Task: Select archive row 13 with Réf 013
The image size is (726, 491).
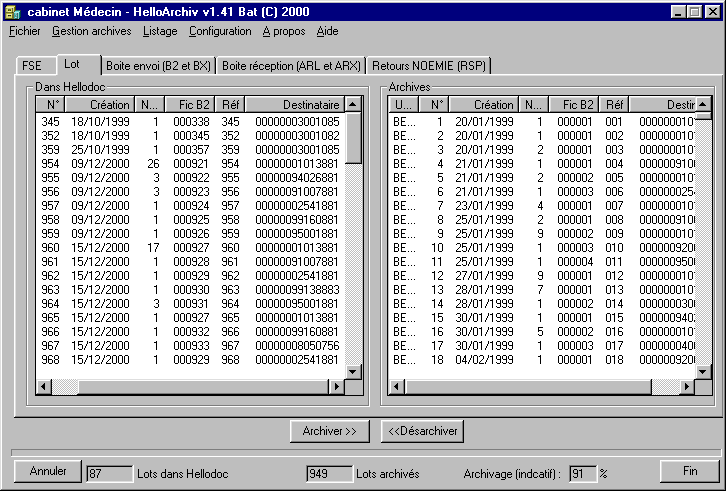Action: click(542, 290)
